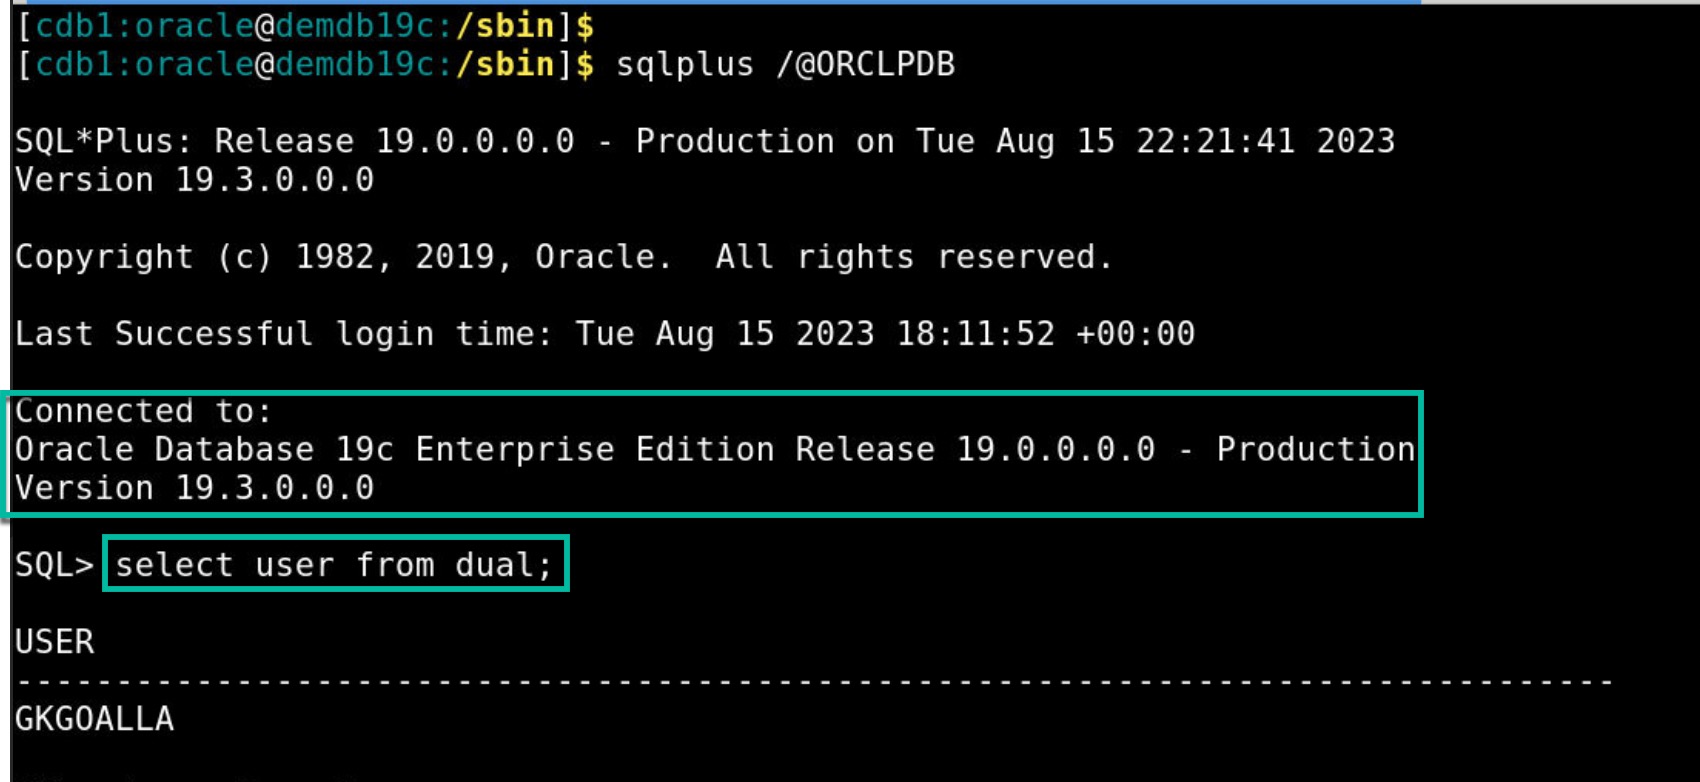The width and height of the screenshot is (1700, 782).
Task: Click Oracle Database 19c Enterprise Edition text
Action: click(x=394, y=449)
